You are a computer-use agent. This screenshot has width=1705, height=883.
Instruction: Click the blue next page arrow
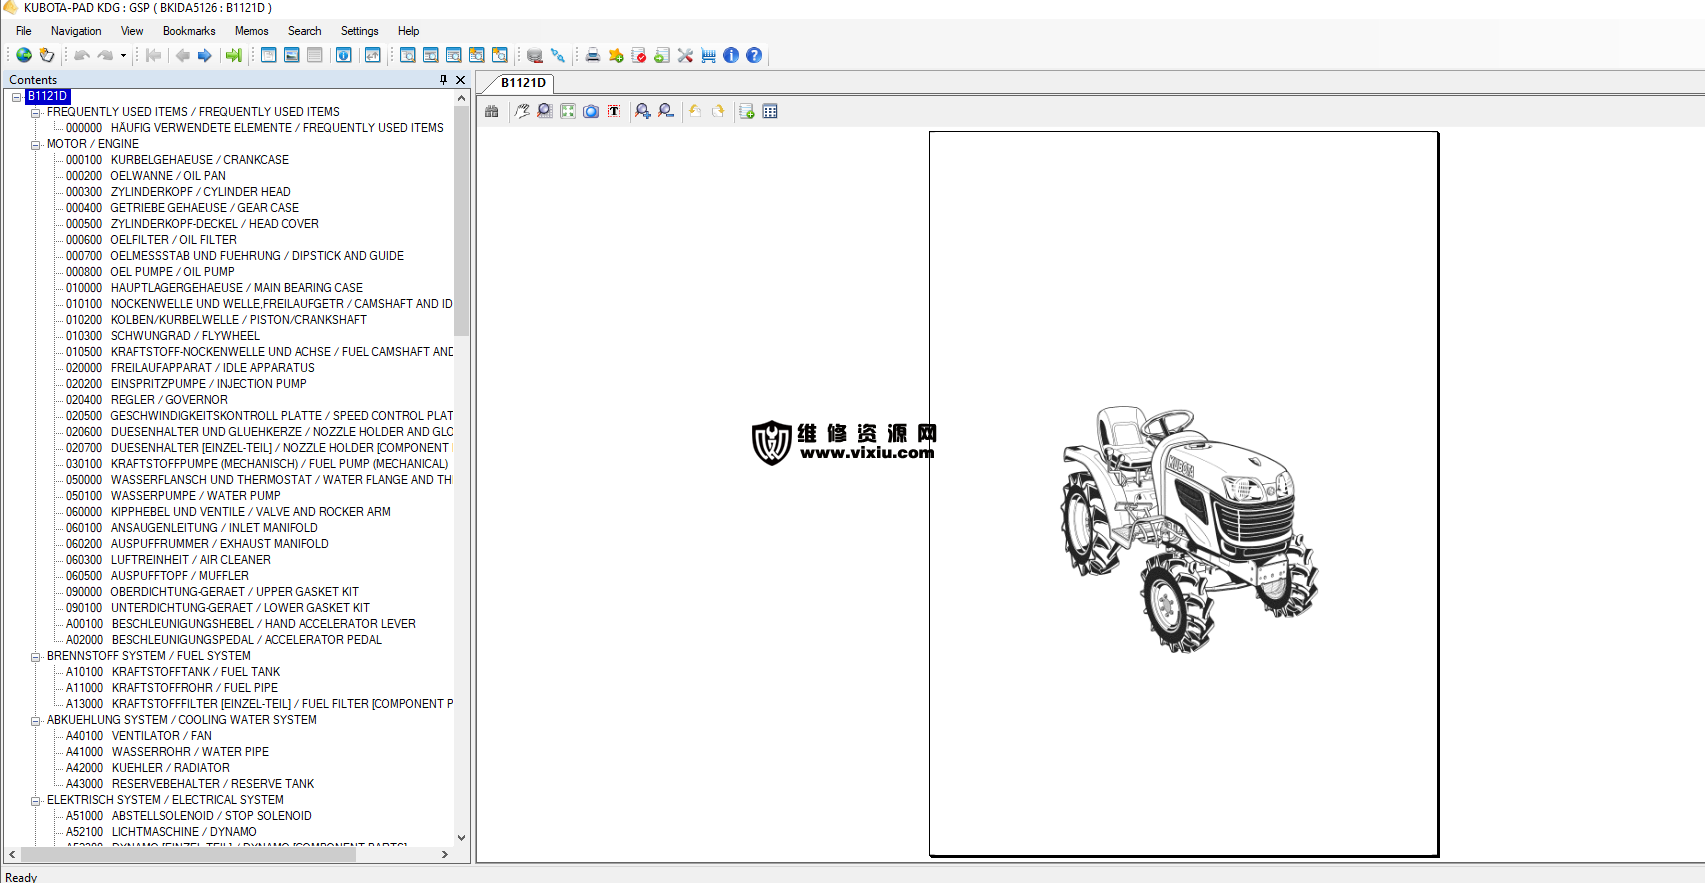point(205,55)
